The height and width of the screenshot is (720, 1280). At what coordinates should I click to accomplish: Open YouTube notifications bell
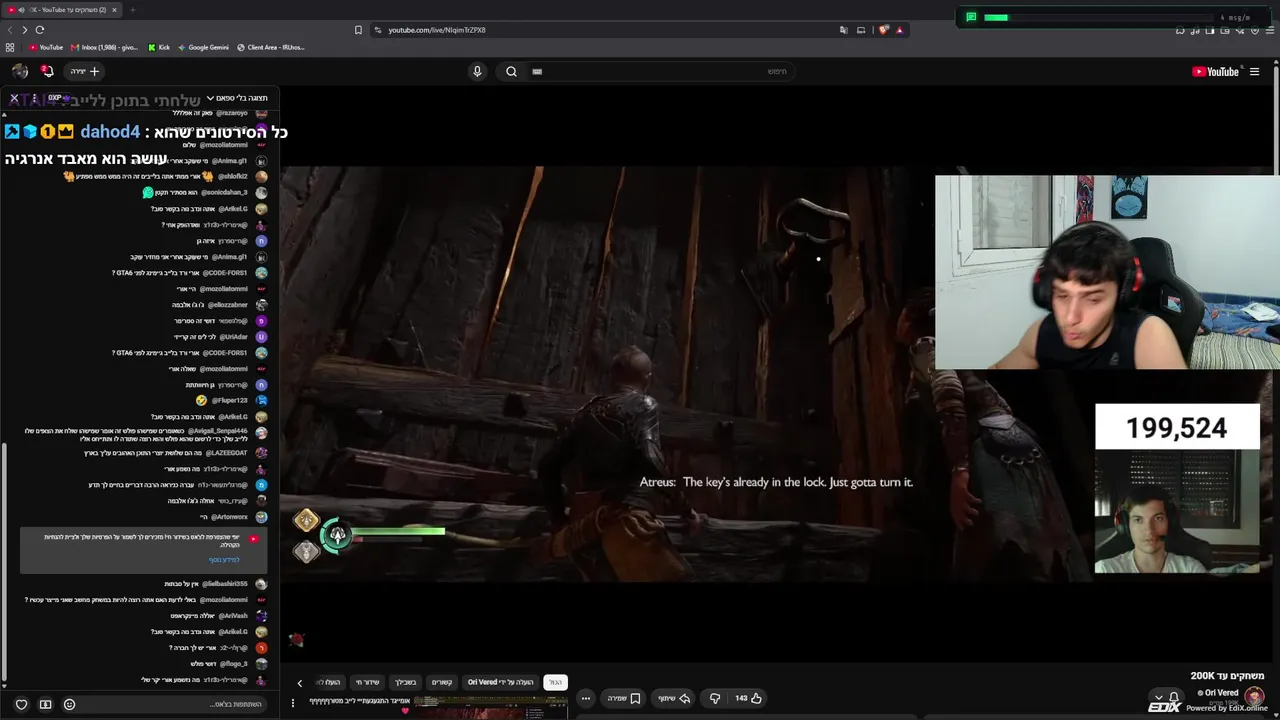point(47,71)
